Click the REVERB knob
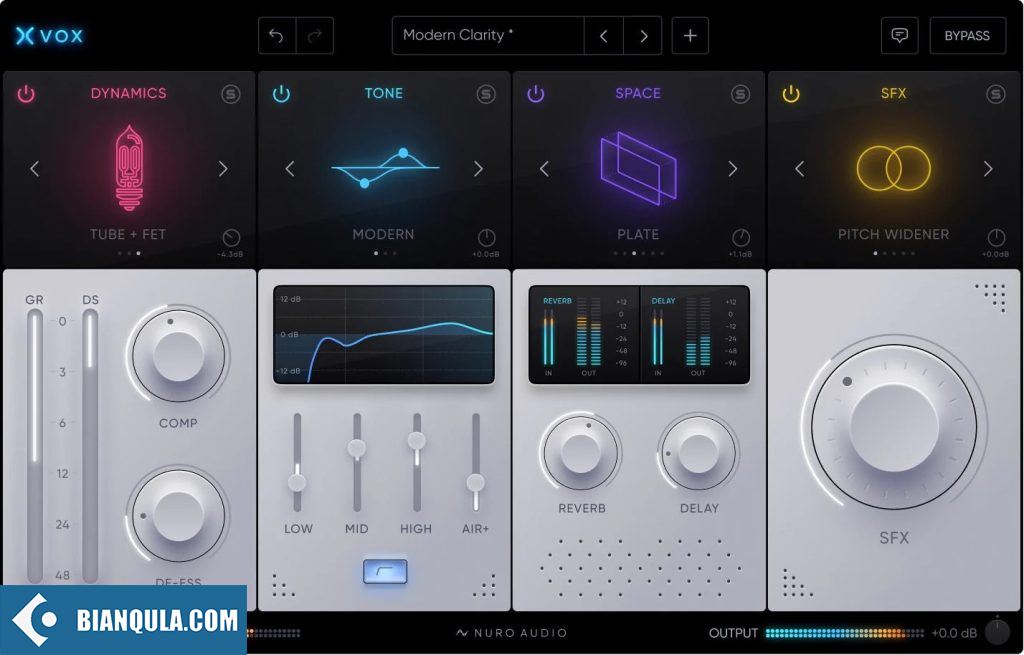 tap(581, 453)
